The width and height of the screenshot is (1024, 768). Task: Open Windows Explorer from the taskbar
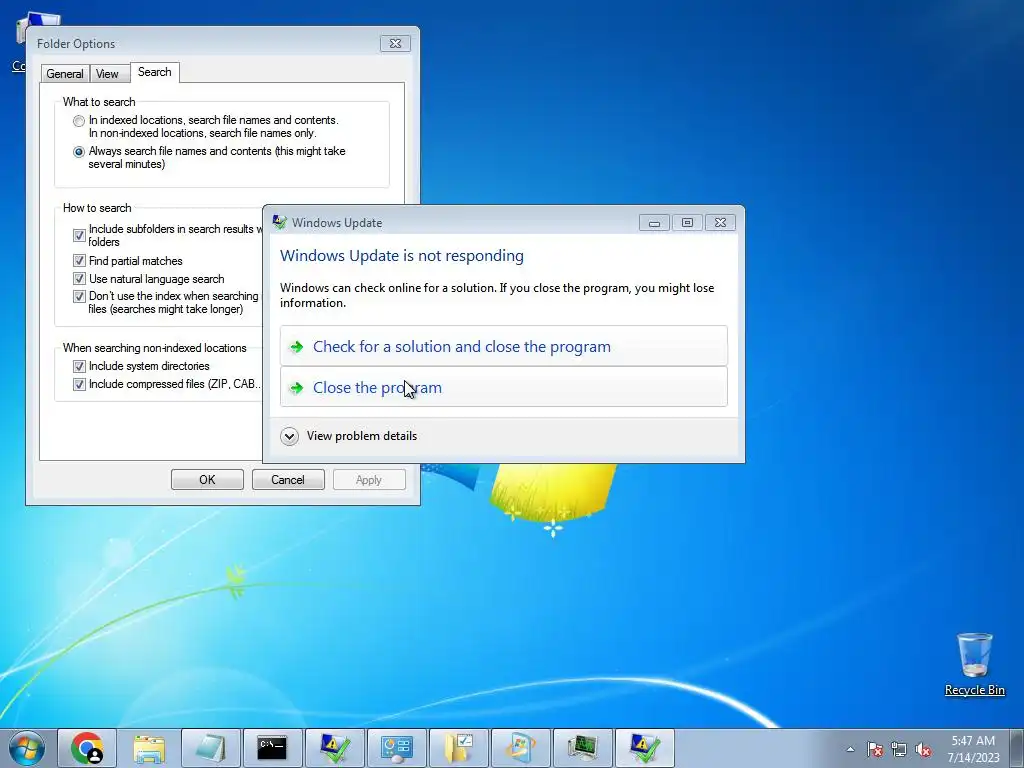[148, 748]
